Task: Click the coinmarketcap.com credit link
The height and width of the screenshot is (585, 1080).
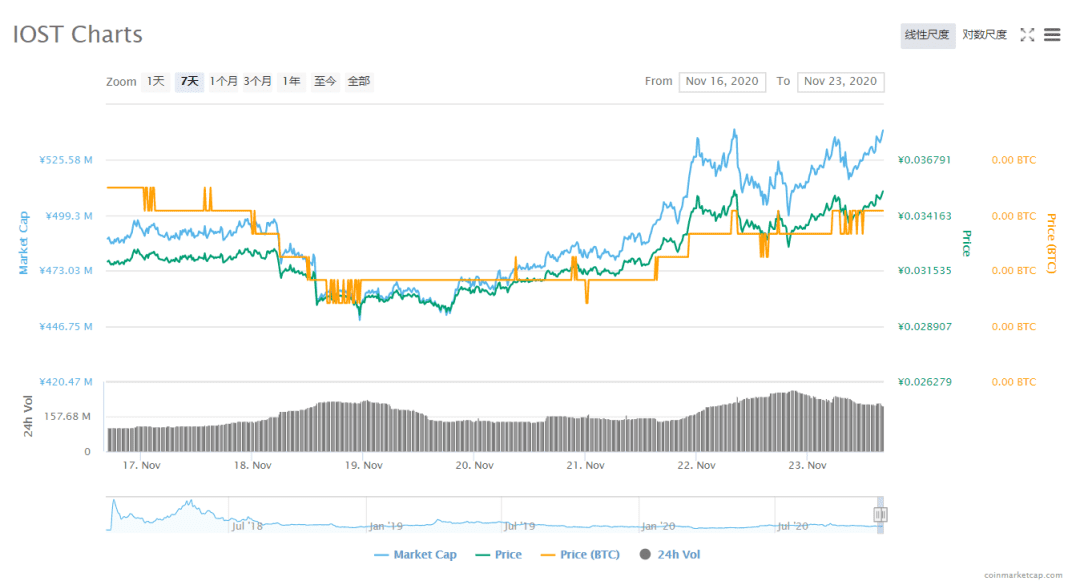Action: tap(1023, 575)
